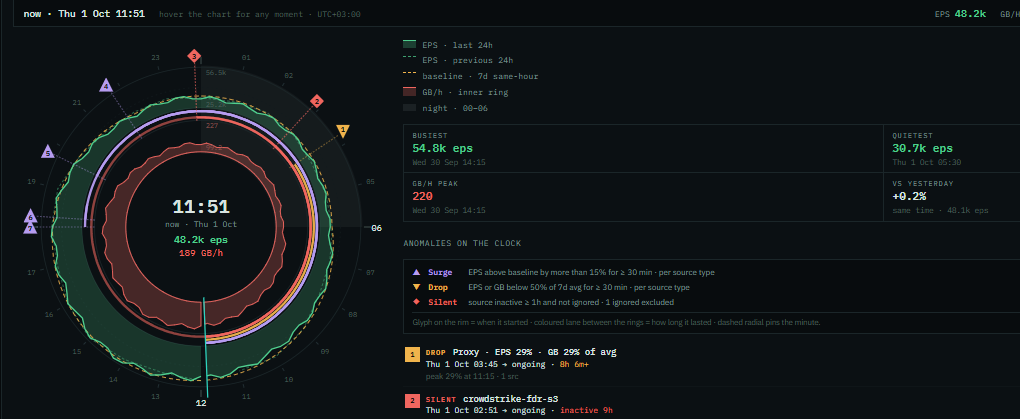Click the 8h 6m+ duration of Proxy drop
This screenshot has height=419, width=1020.
[x=572, y=364]
